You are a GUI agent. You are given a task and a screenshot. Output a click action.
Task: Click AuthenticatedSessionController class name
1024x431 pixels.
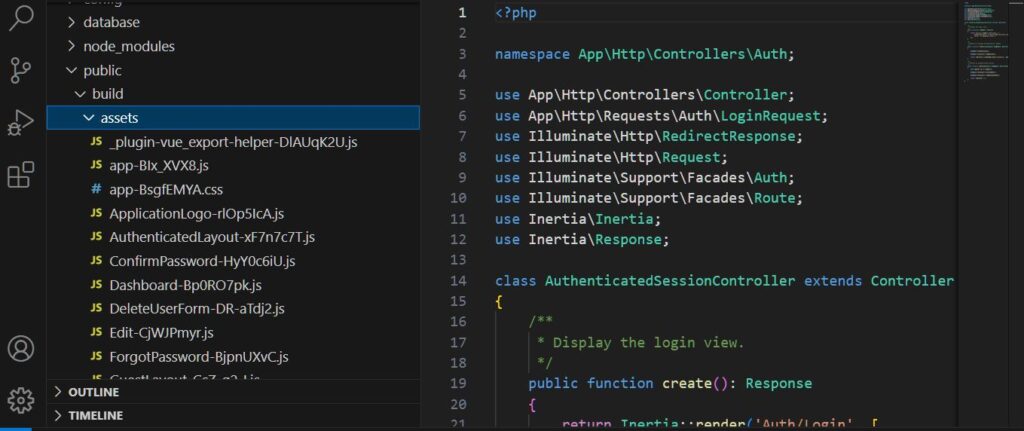pyautogui.click(x=670, y=281)
